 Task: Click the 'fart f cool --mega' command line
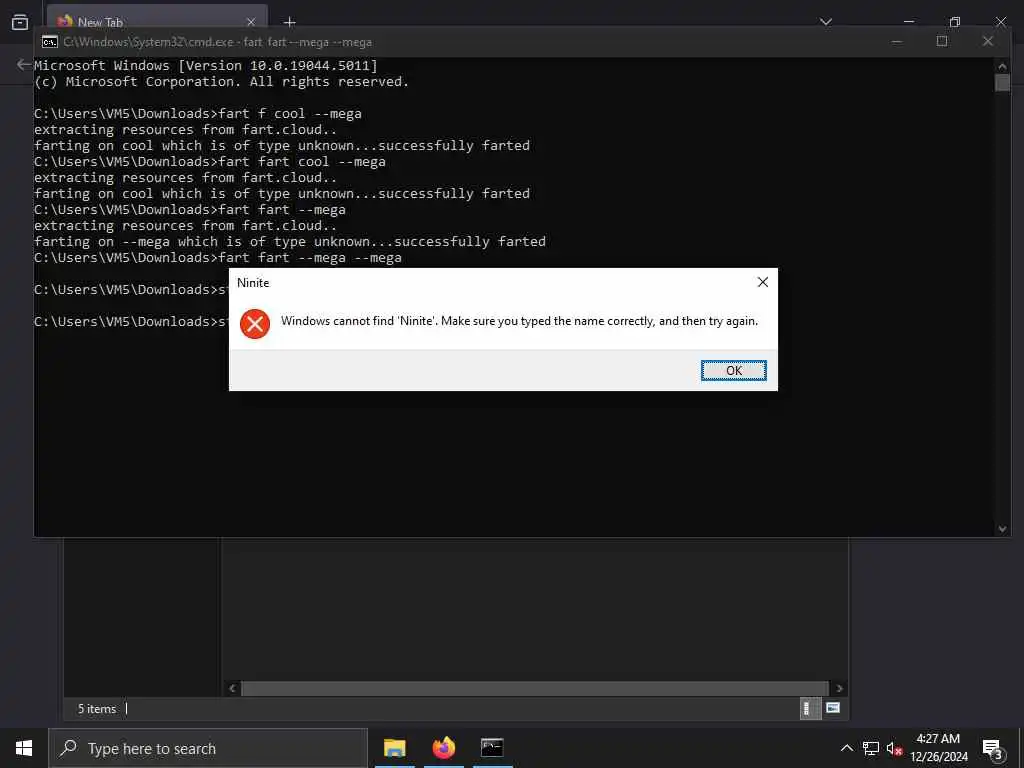tap(197, 114)
